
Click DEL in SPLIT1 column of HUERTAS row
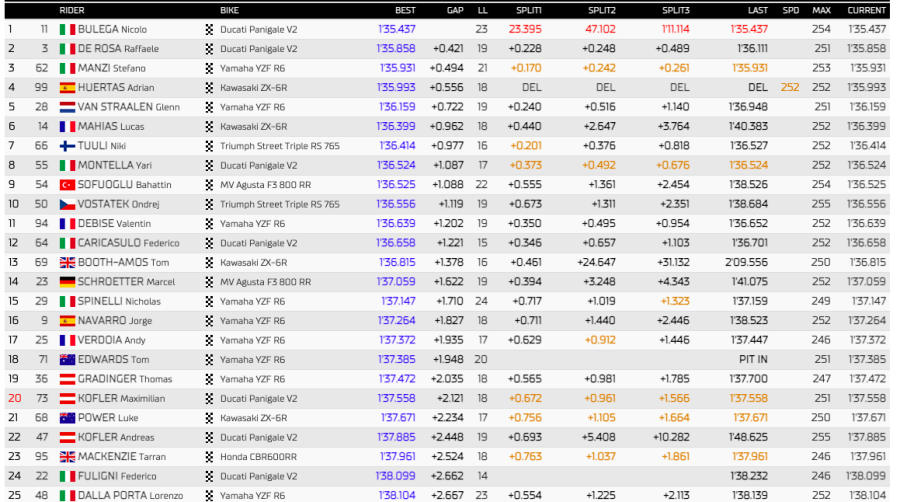click(532, 88)
